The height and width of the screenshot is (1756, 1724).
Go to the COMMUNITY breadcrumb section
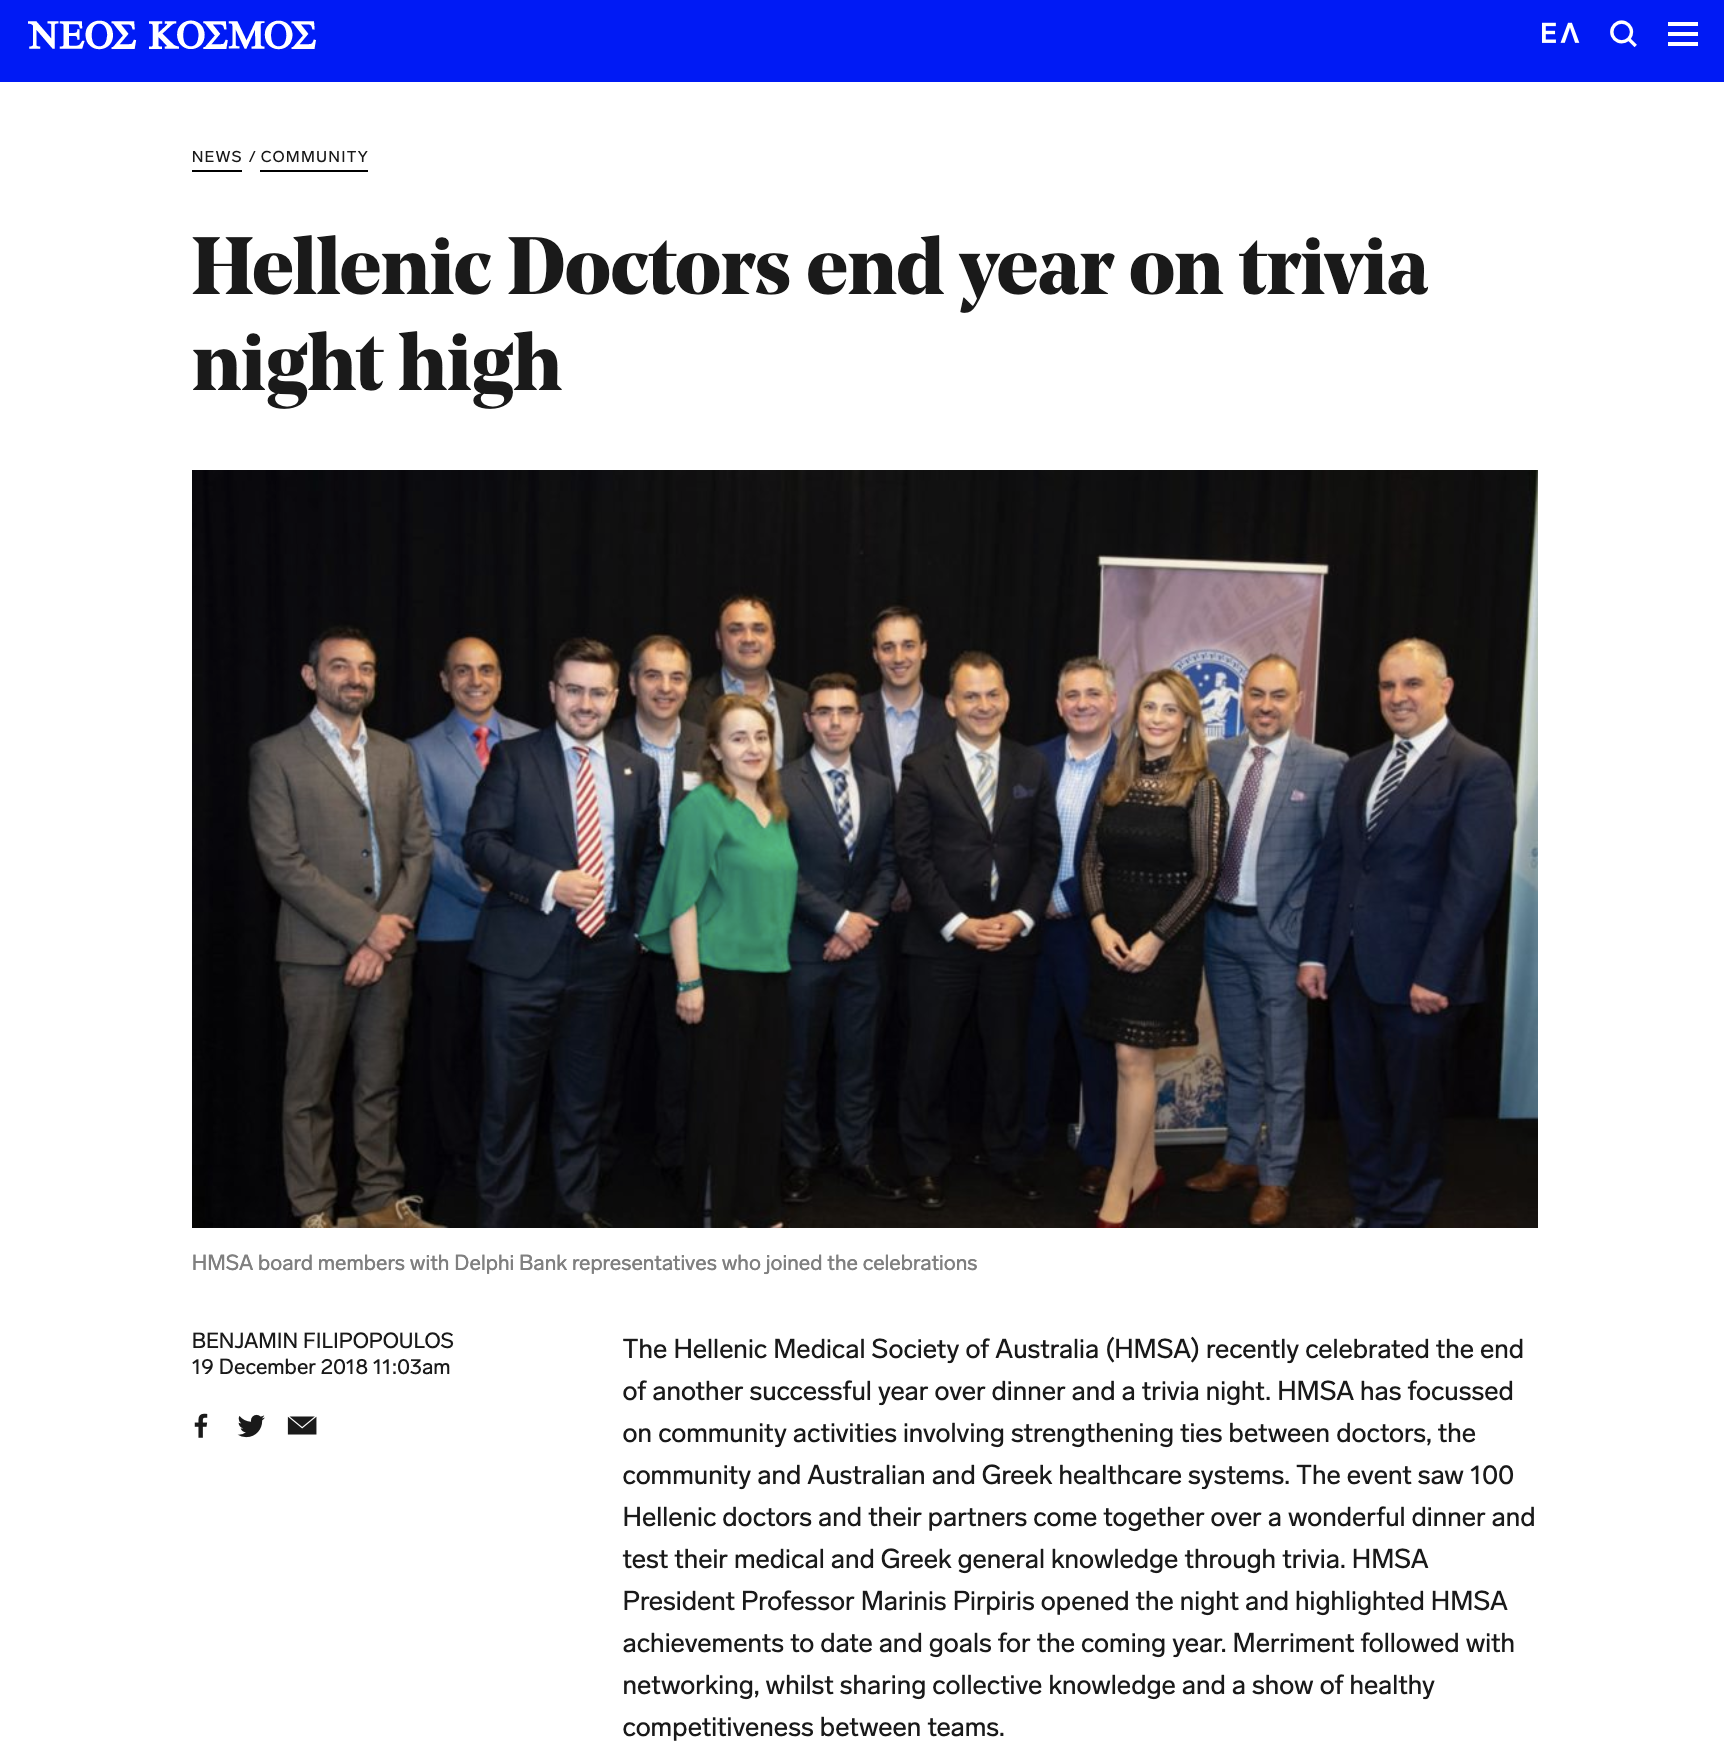pyautogui.click(x=314, y=157)
